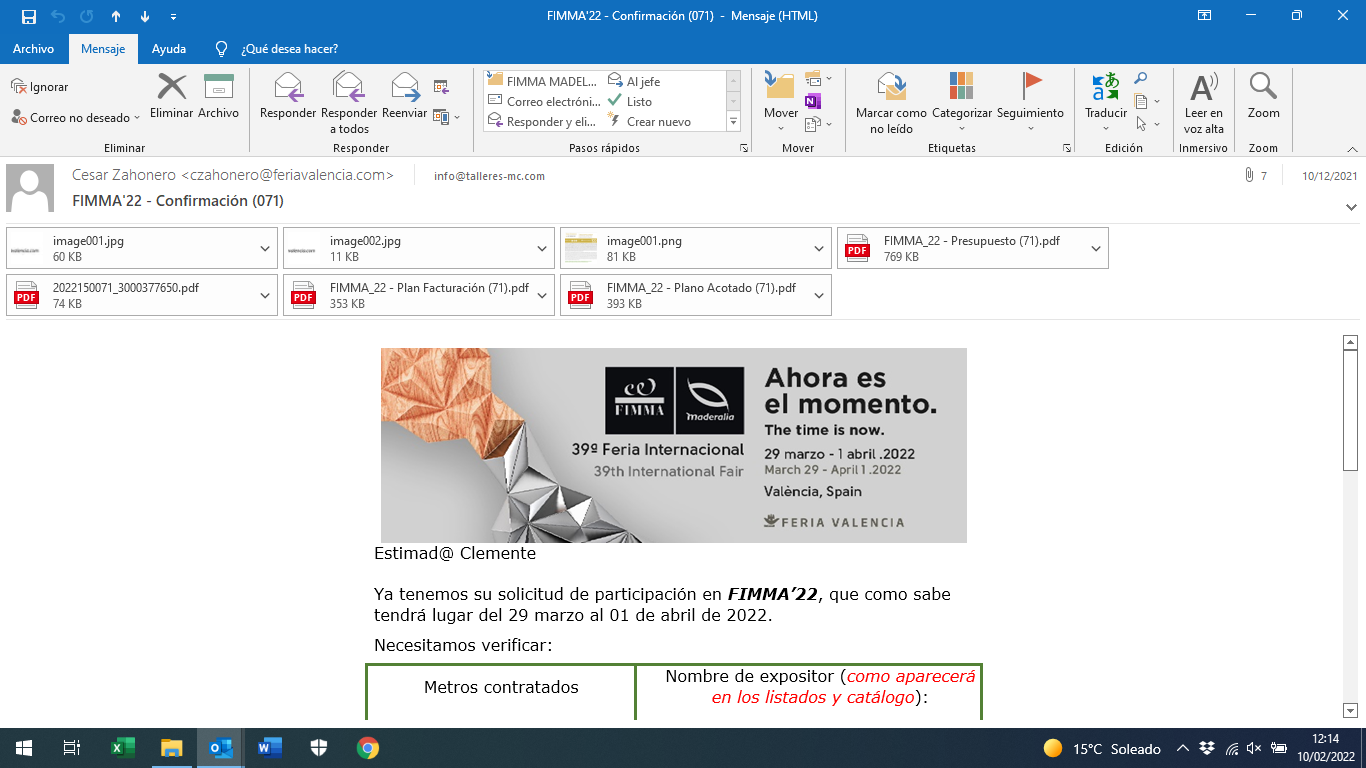
Task: Expand the Pasos rápidos gallery
Action: click(734, 121)
